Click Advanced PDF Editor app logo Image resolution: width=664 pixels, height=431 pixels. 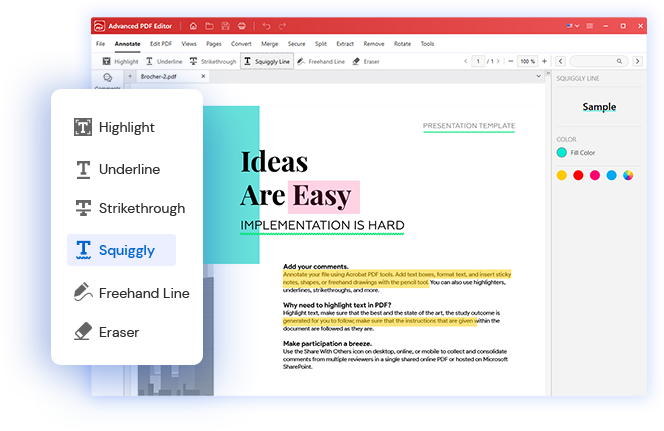(100, 26)
